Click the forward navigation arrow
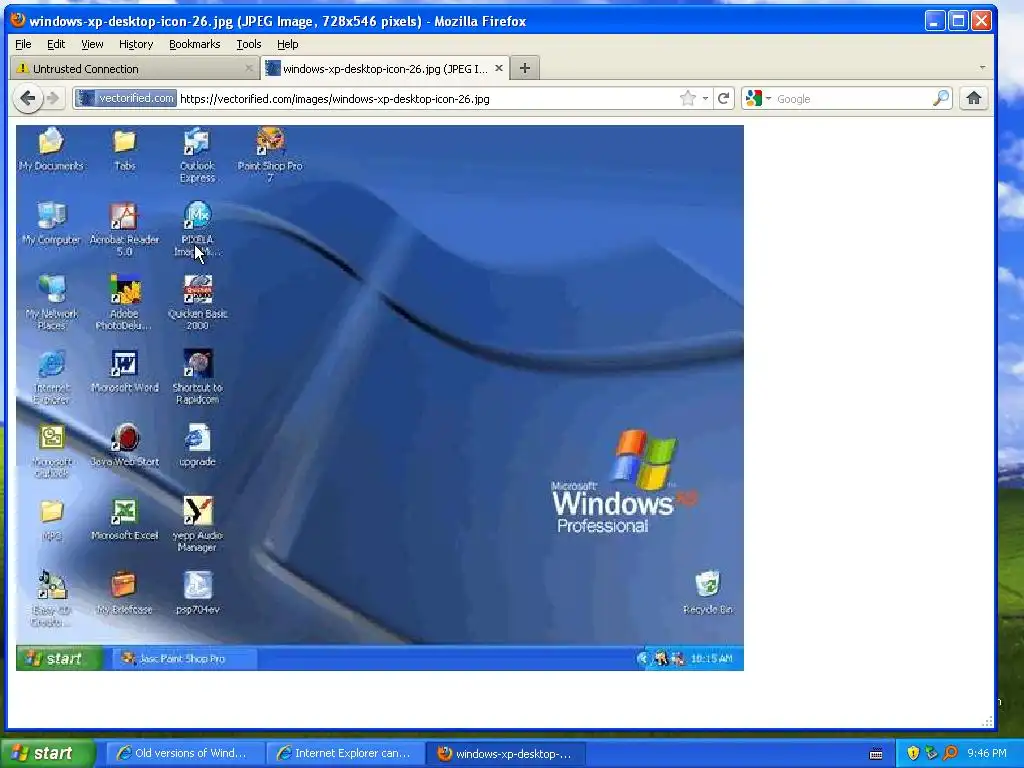The image size is (1024, 768). (x=53, y=99)
